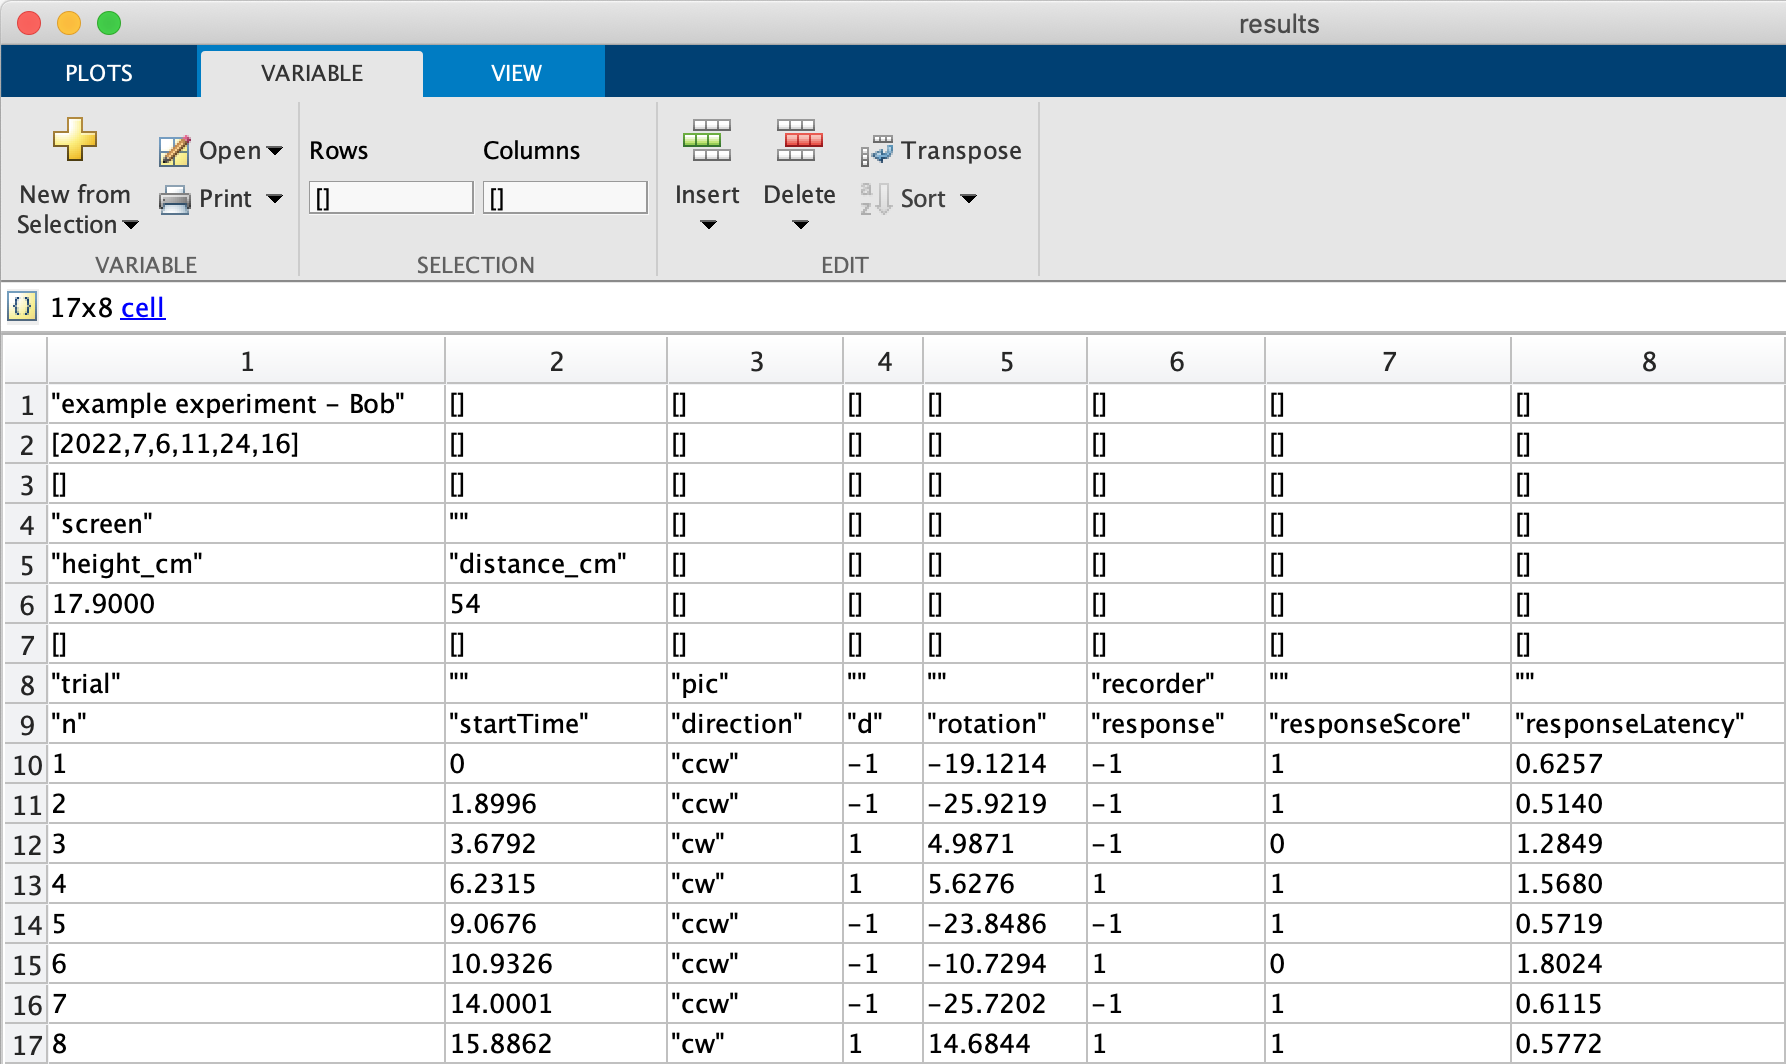Image resolution: width=1786 pixels, height=1064 pixels.
Task: Switch to the VIEW tab
Action: pyautogui.click(x=516, y=73)
